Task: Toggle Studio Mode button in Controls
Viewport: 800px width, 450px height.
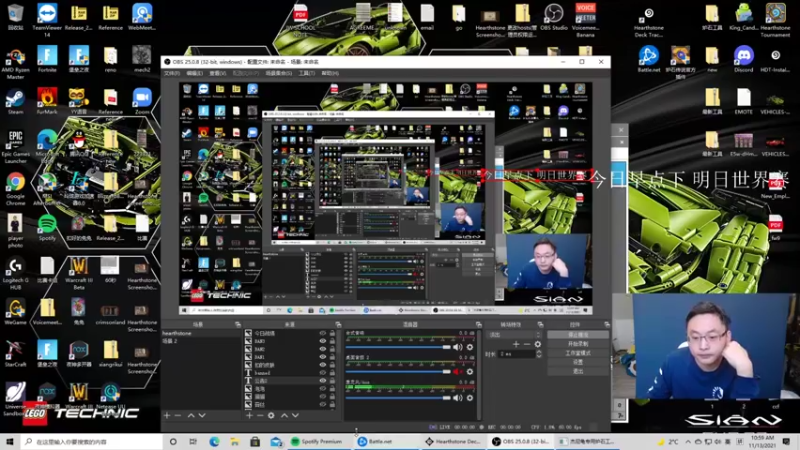Action: pos(578,353)
